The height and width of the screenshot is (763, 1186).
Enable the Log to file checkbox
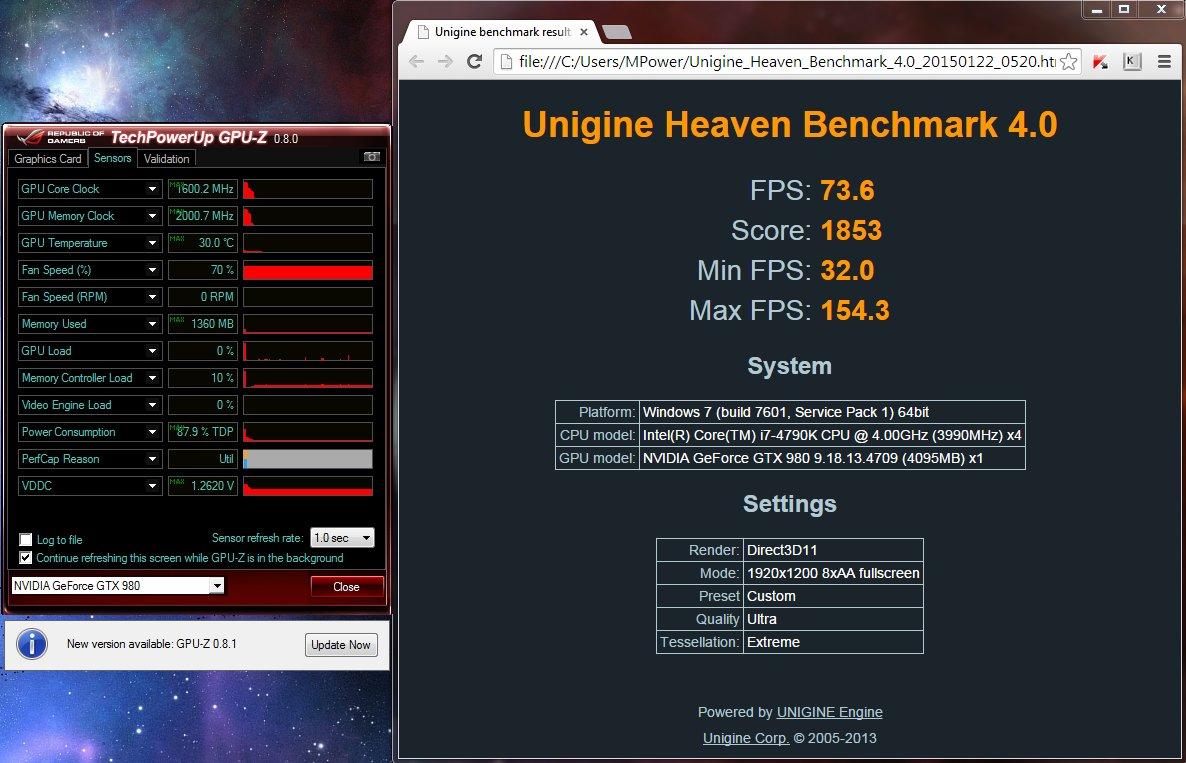(x=26, y=539)
